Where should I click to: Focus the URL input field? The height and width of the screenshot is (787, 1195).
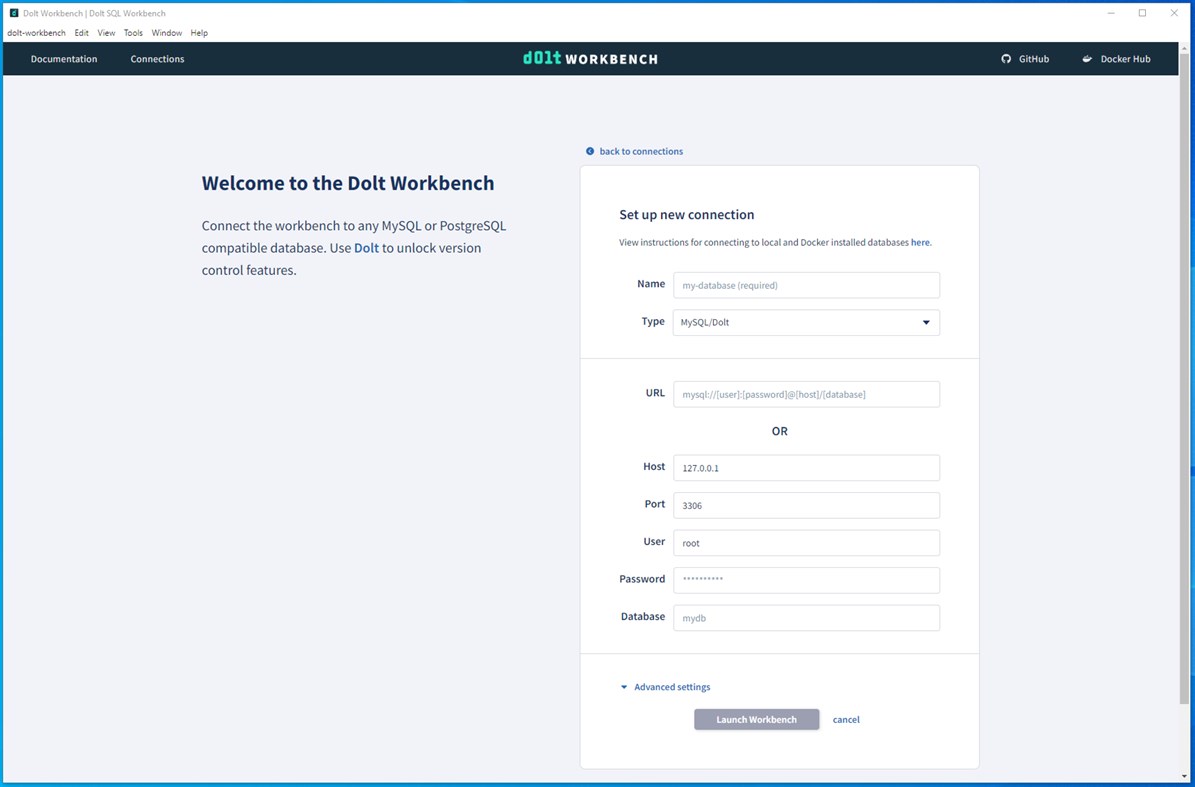(806, 394)
